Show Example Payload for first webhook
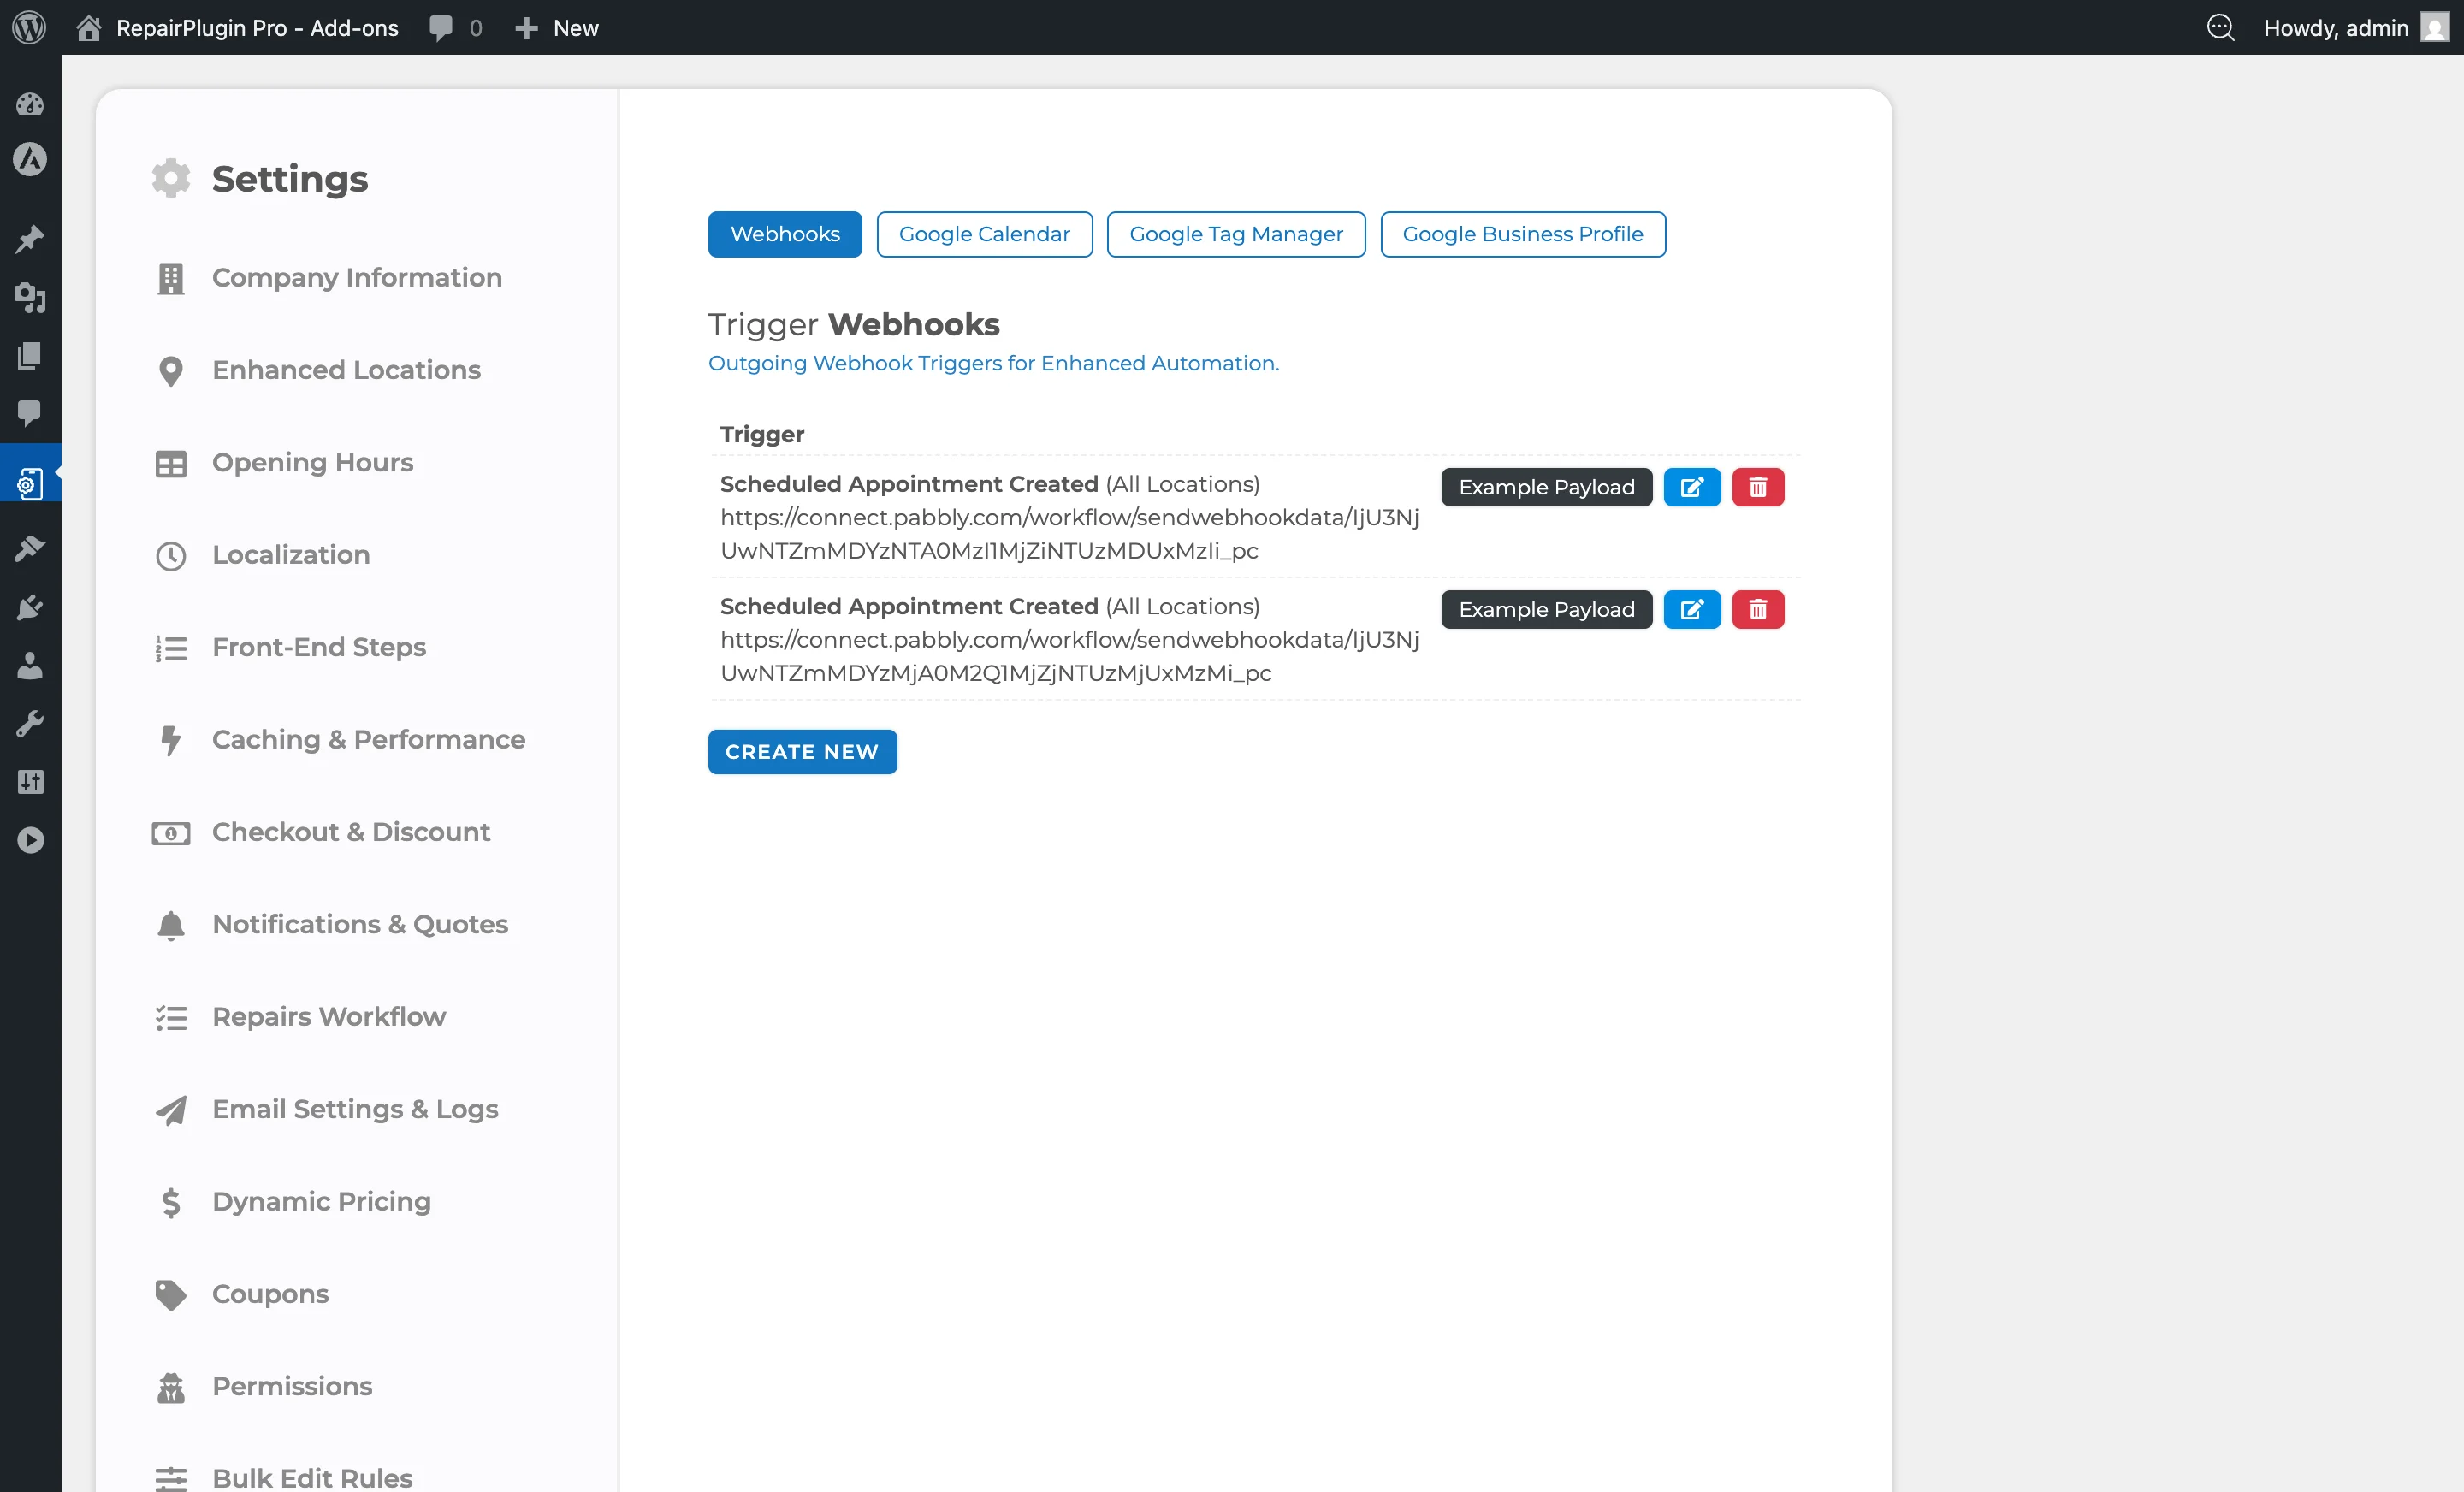This screenshot has height=1492, width=2464. click(1545, 487)
